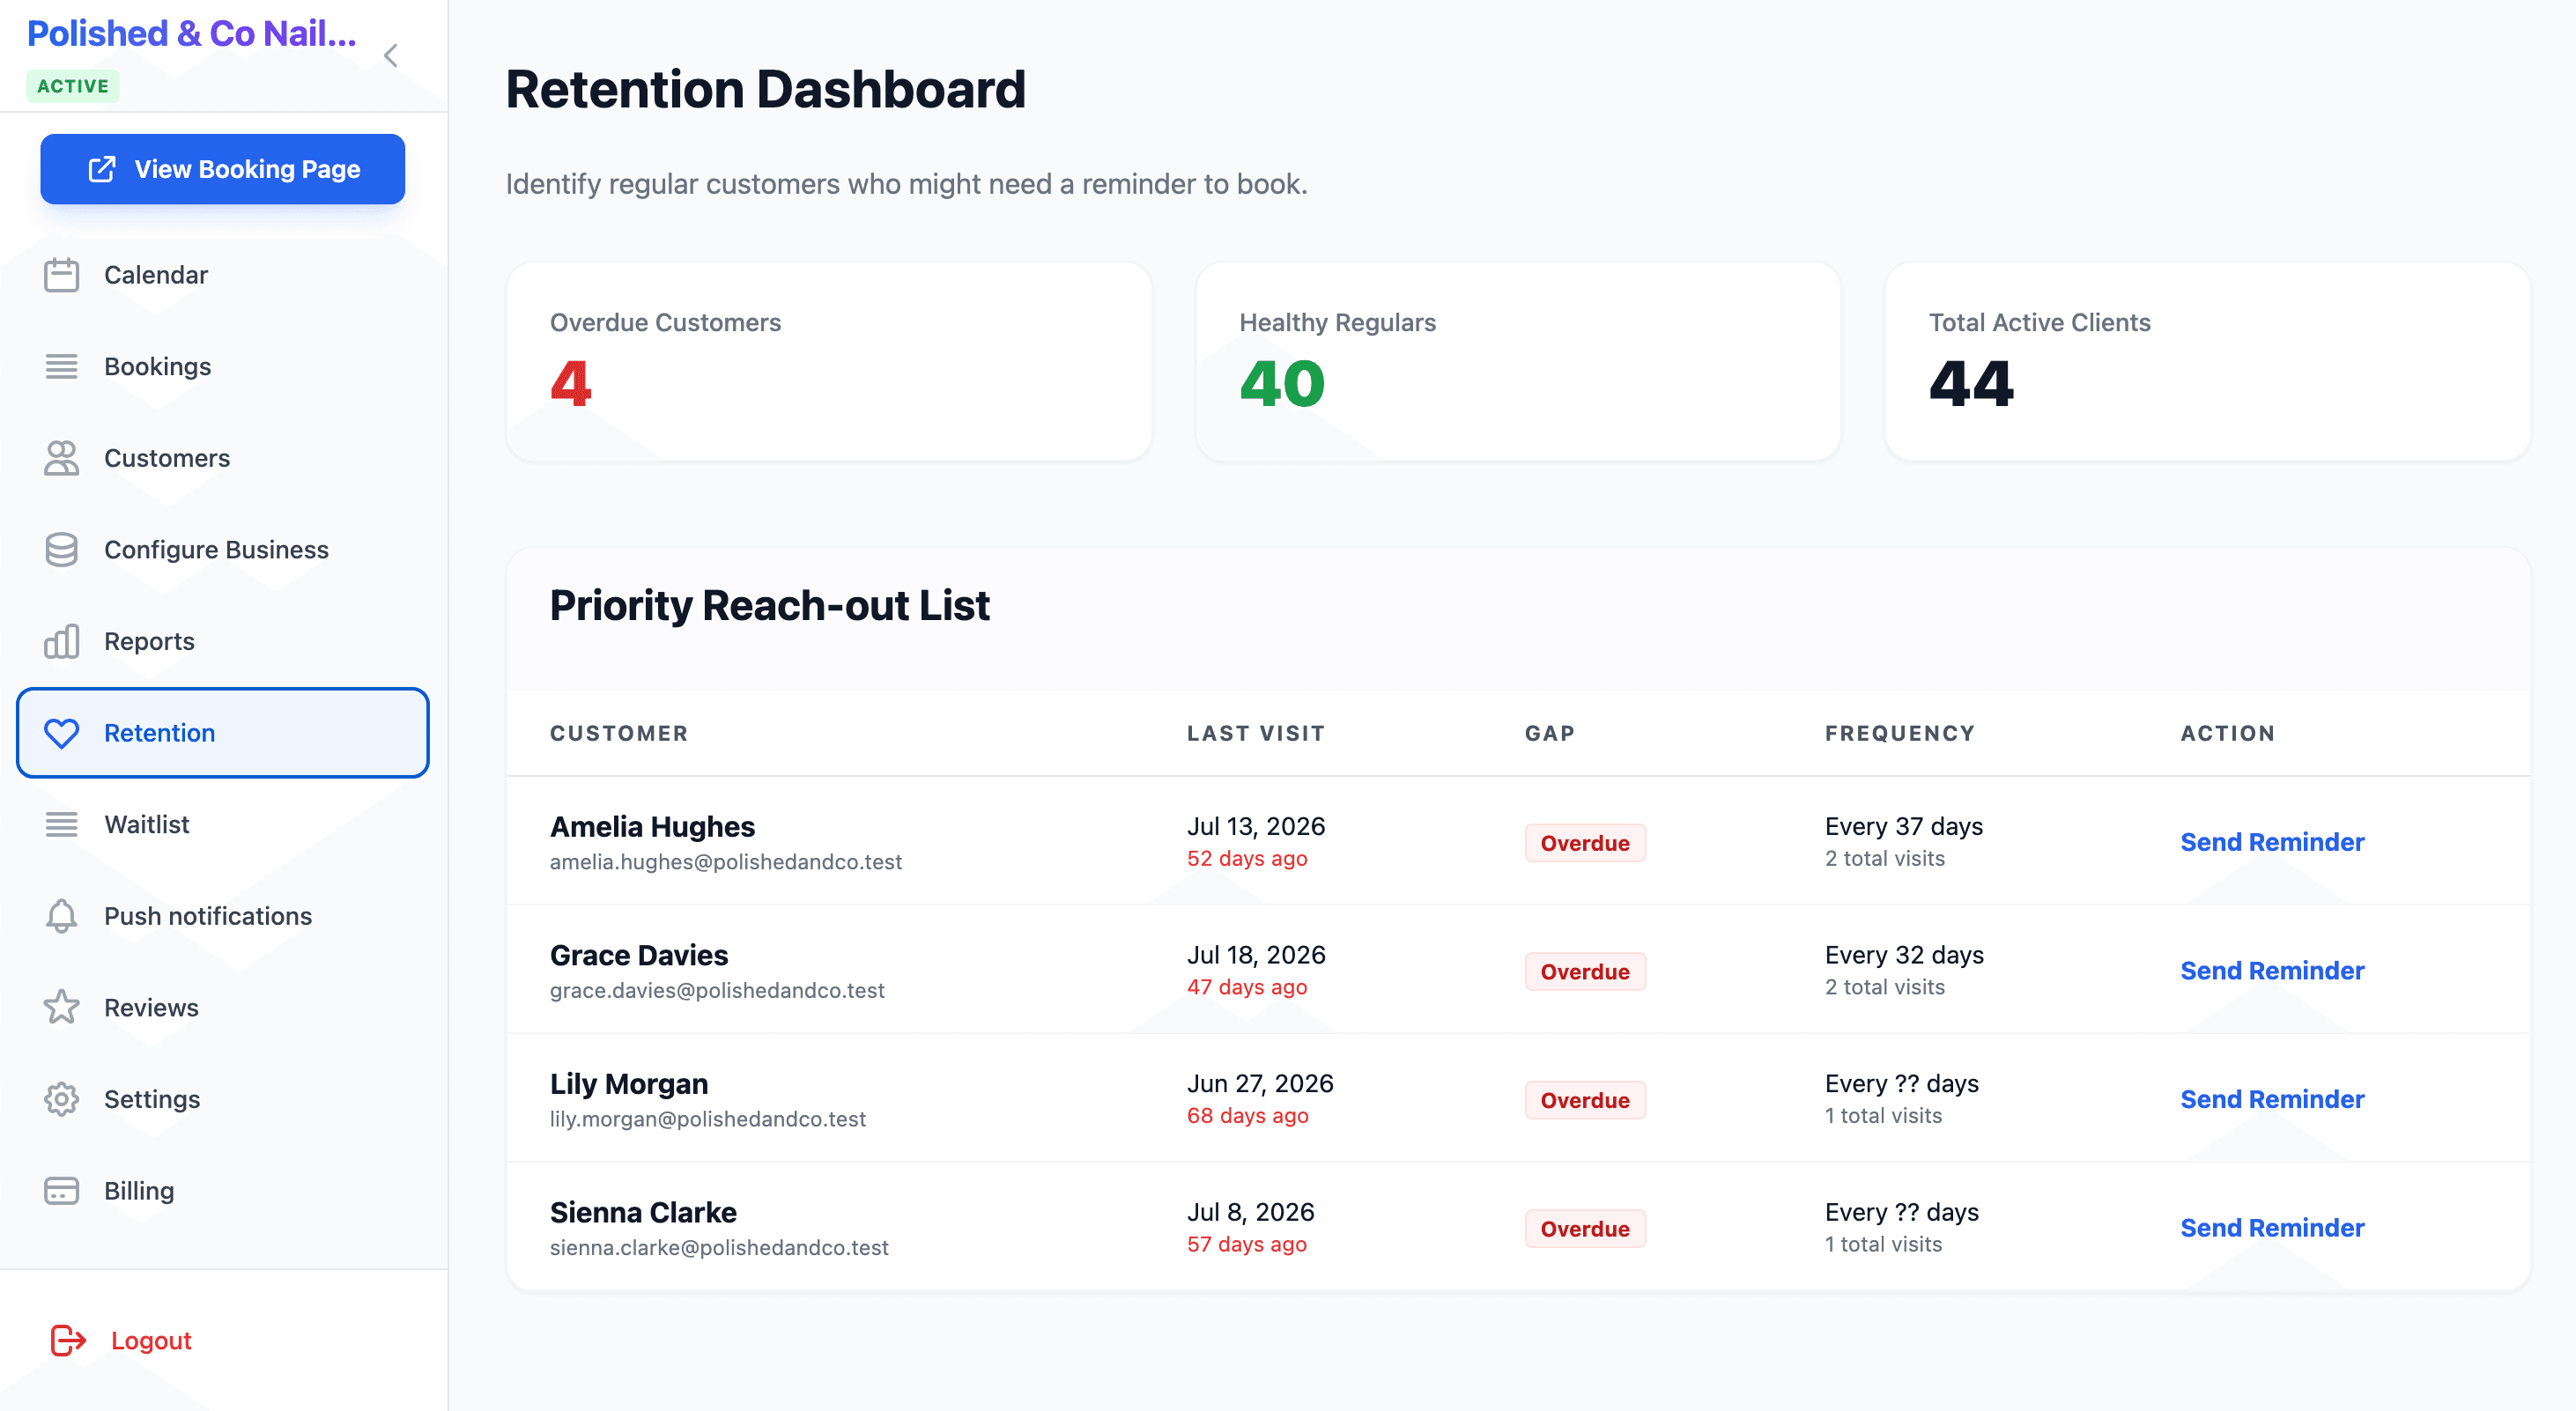This screenshot has width=2576, height=1411.
Task: Go to Bookings in the sidebar
Action: (223, 367)
